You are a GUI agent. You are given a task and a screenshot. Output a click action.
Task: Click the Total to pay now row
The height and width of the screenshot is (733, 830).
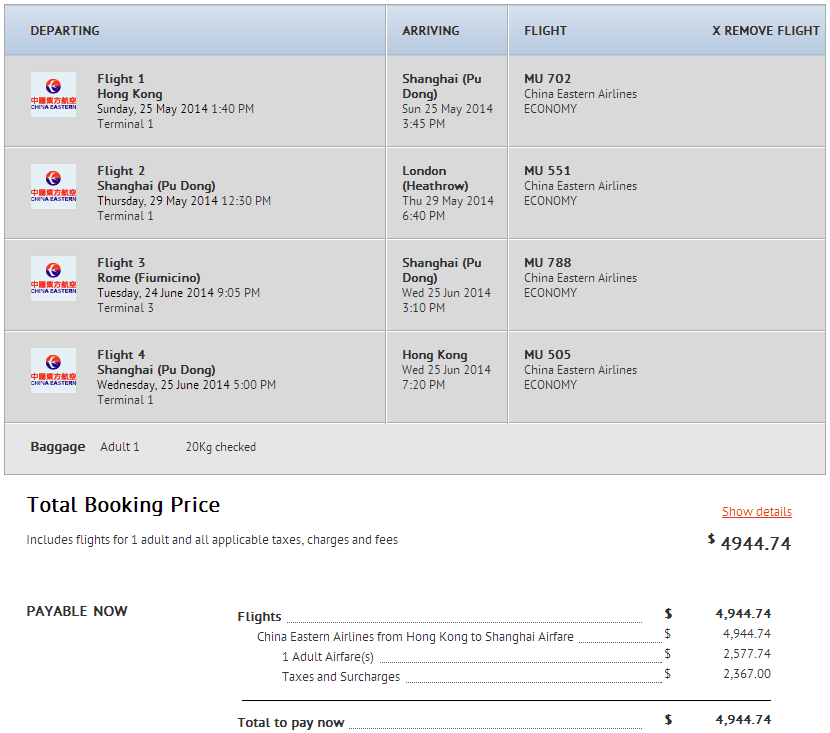click(x=291, y=722)
